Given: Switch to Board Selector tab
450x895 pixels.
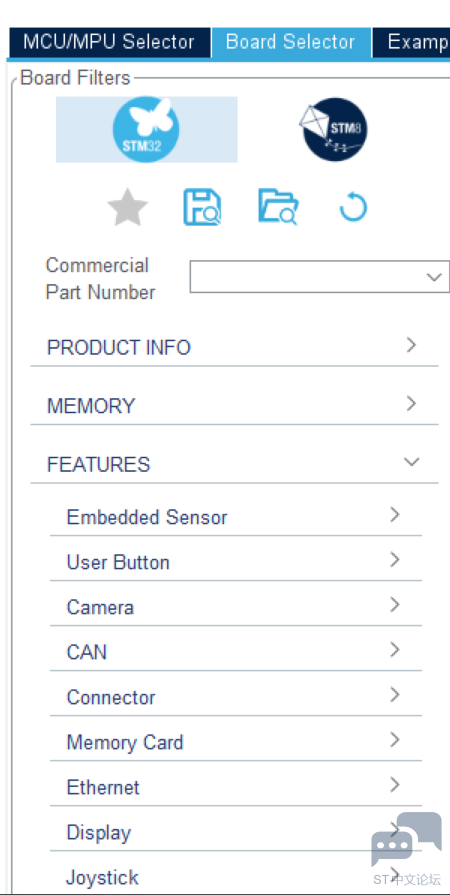Looking at the screenshot, I should 291,42.
